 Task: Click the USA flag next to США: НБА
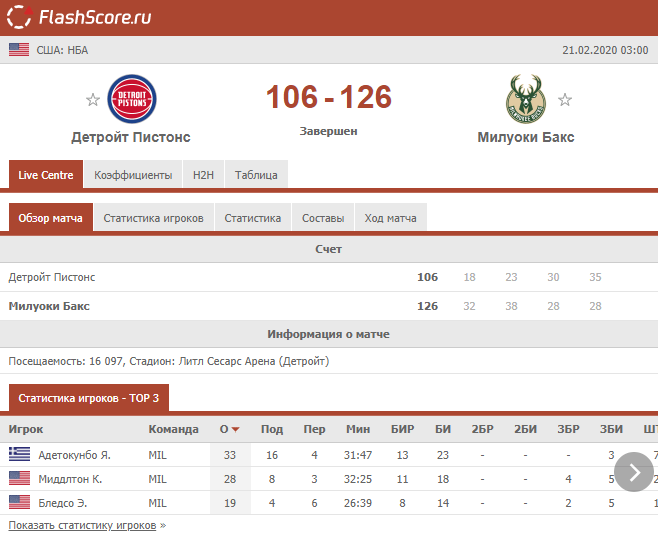(x=19, y=50)
